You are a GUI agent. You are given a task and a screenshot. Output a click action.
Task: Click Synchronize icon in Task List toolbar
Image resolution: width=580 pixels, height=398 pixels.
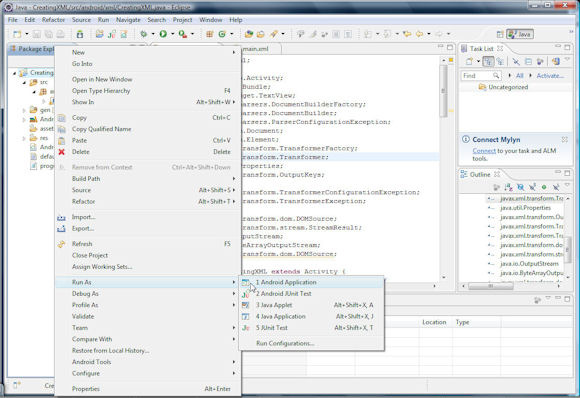555,61
